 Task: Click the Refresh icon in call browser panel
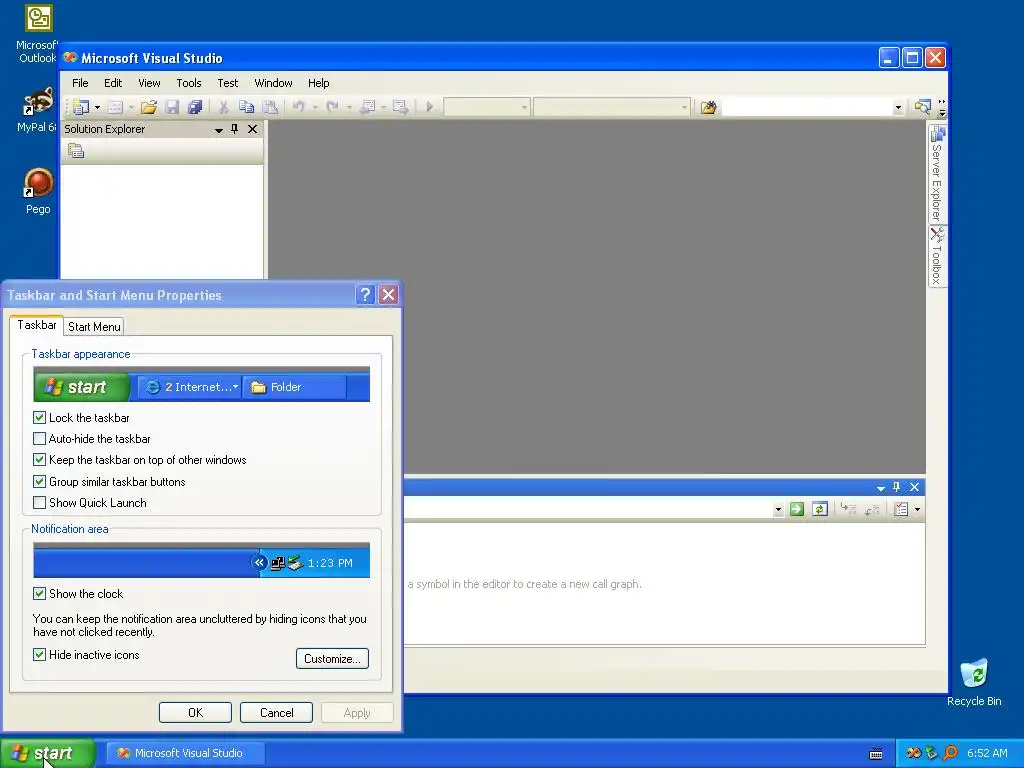point(820,509)
